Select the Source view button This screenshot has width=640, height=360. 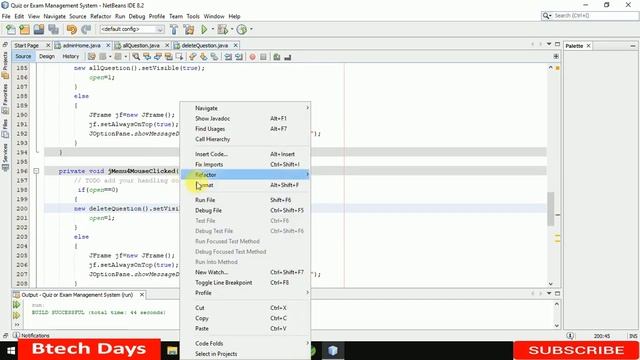click(23, 56)
